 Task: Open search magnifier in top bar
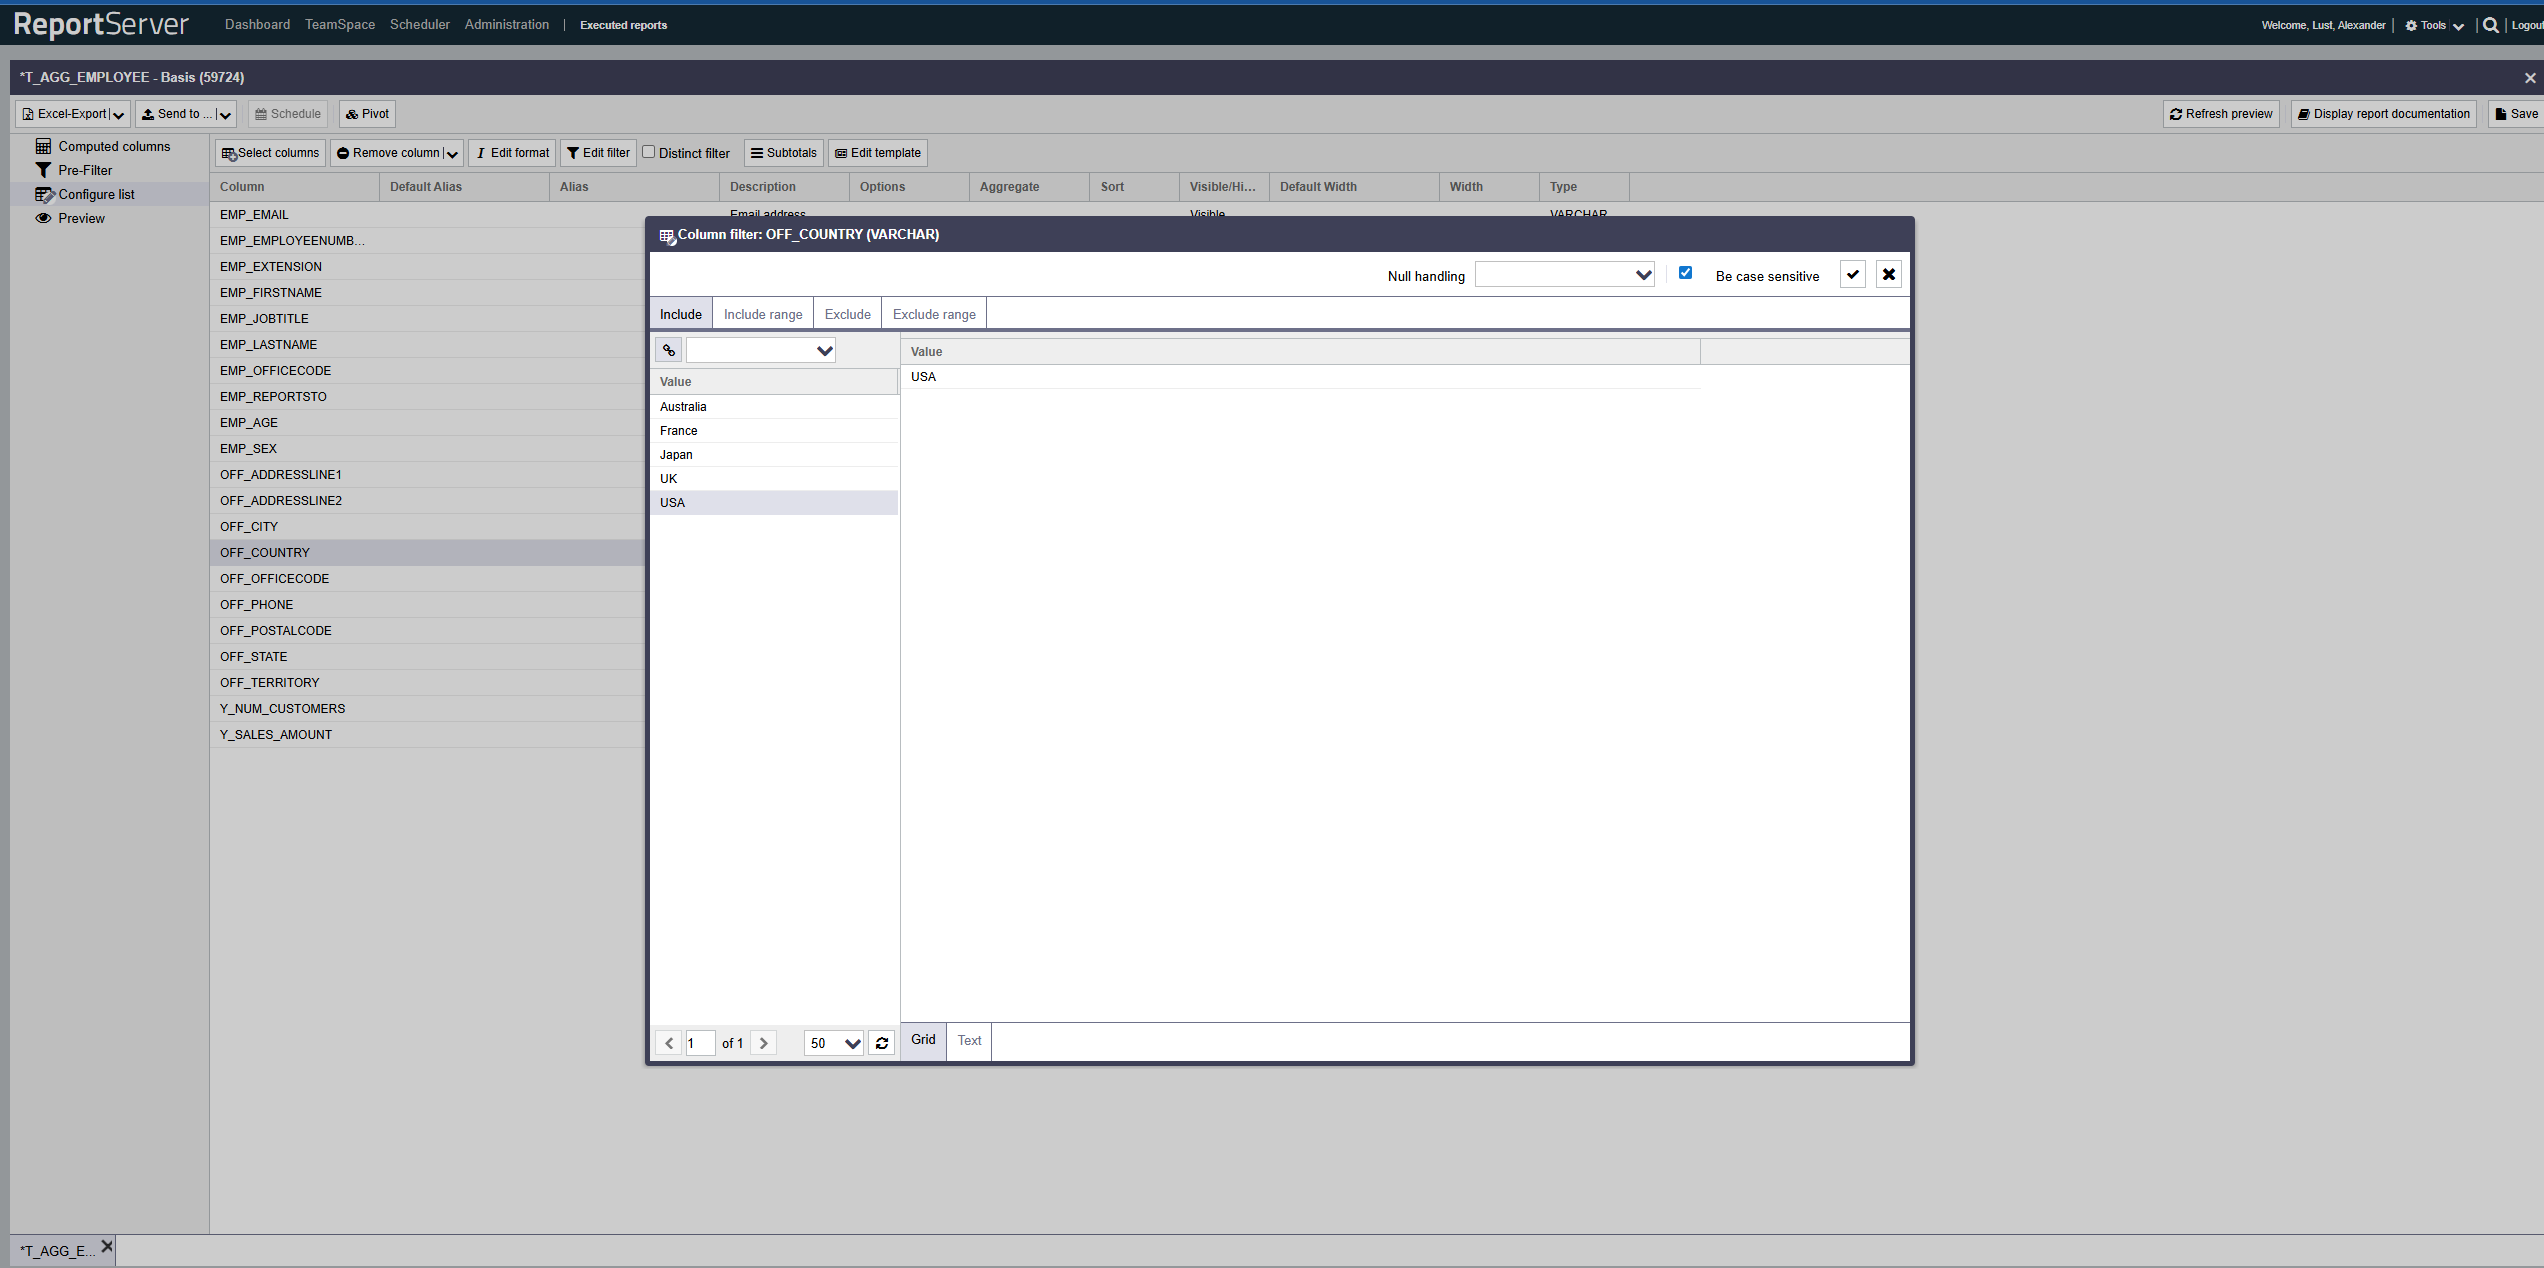(2490, 25)
